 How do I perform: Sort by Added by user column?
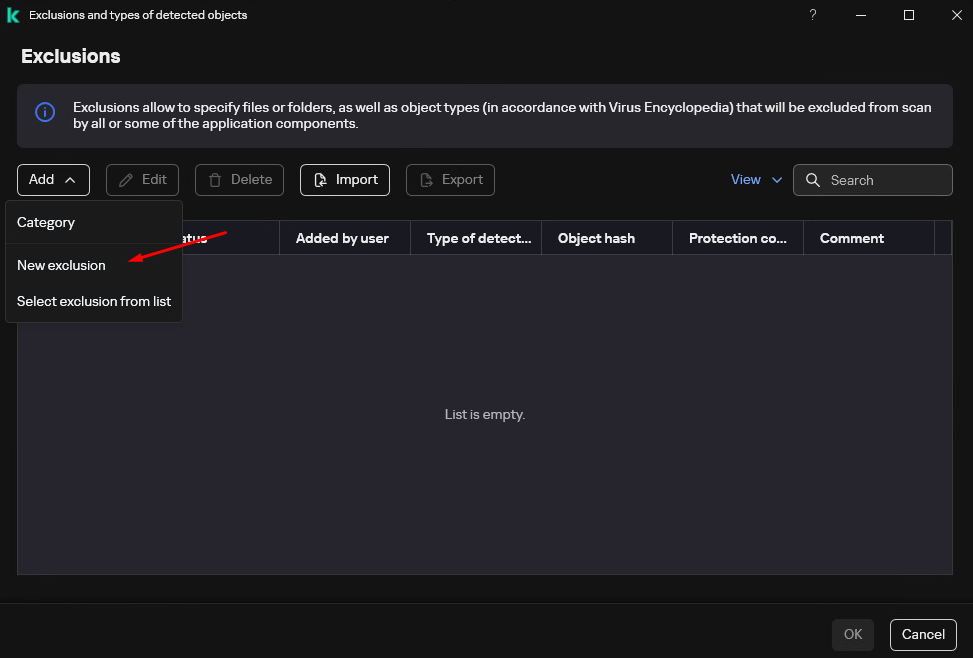point(344,238)
